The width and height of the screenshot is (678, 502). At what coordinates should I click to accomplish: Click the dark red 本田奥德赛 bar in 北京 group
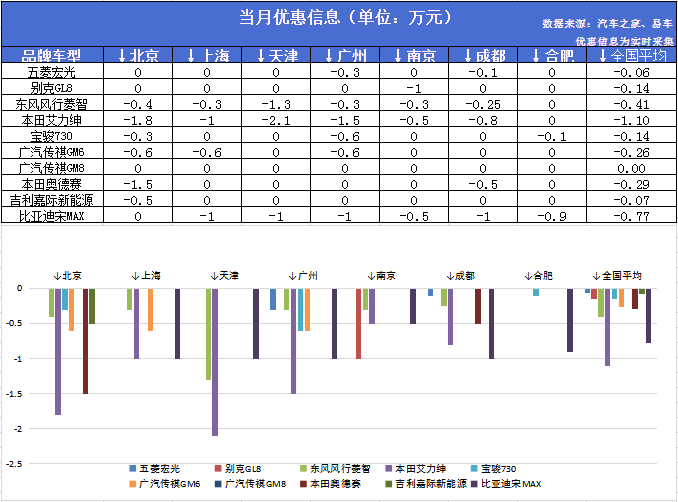click(x=85, y=341)
